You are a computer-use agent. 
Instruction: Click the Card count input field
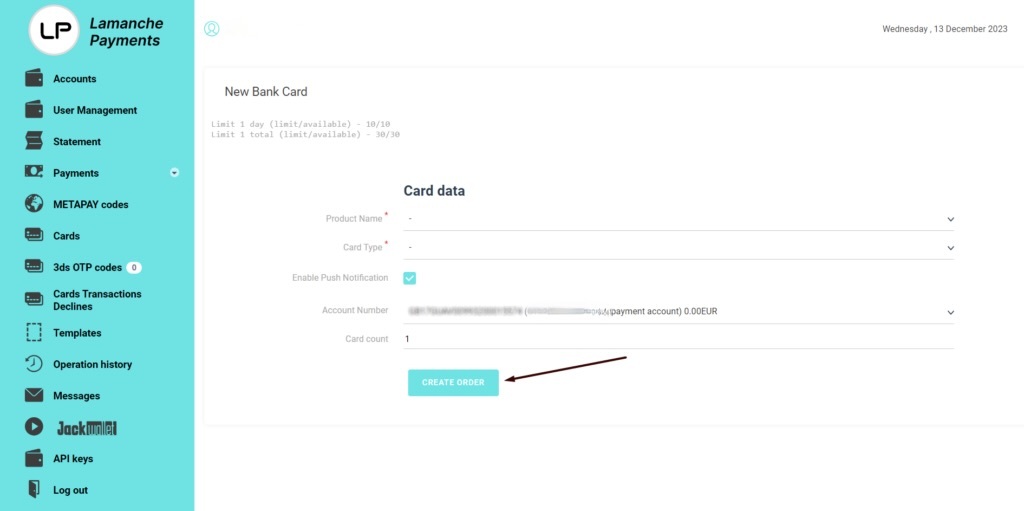679,339
